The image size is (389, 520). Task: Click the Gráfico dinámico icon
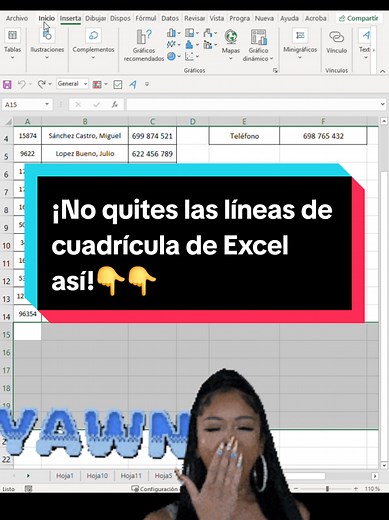click(x=258, y=37)
